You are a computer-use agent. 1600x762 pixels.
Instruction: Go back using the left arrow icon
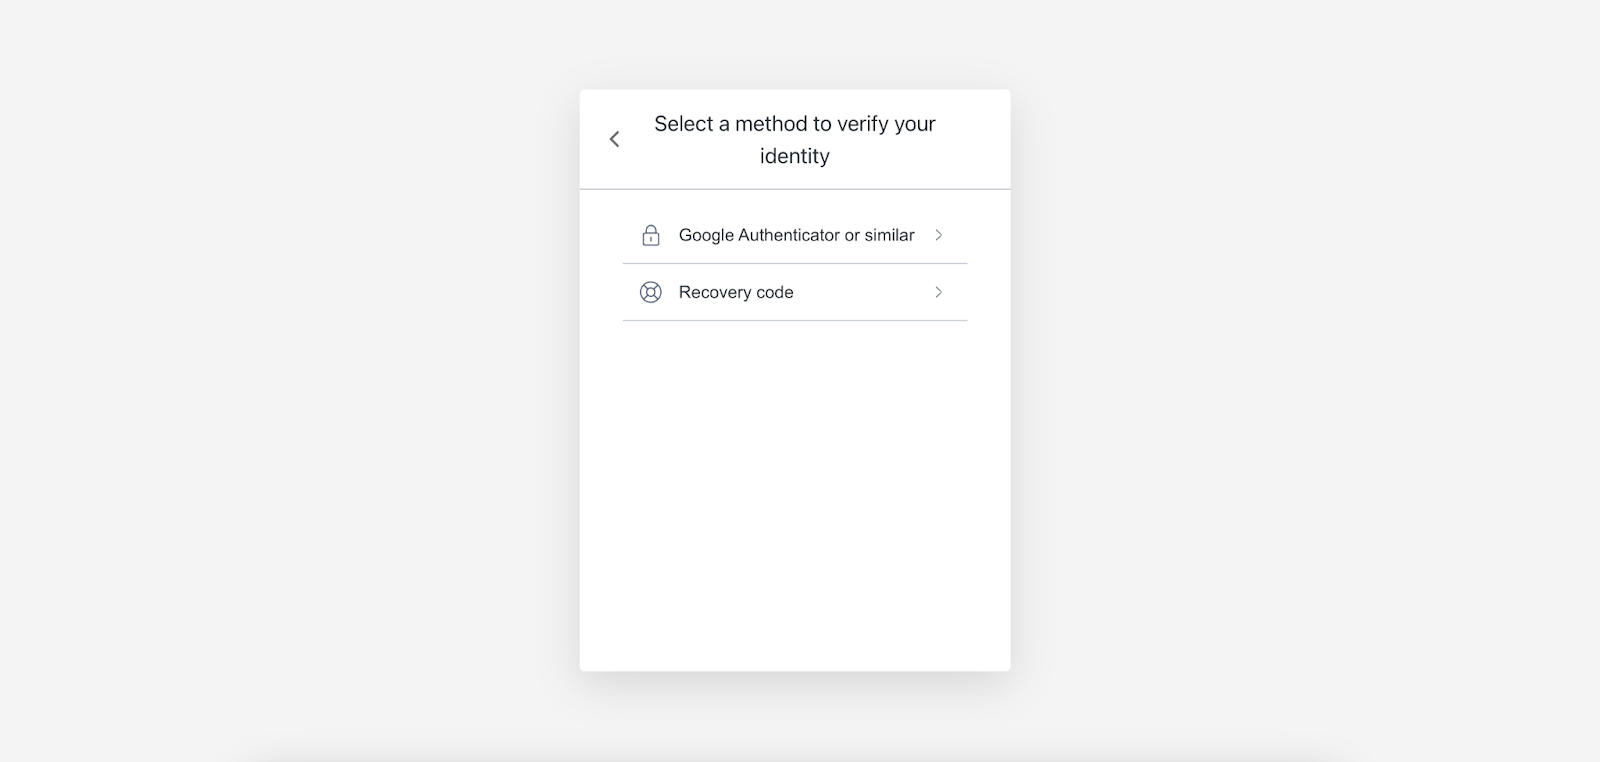tap(615, 139)
